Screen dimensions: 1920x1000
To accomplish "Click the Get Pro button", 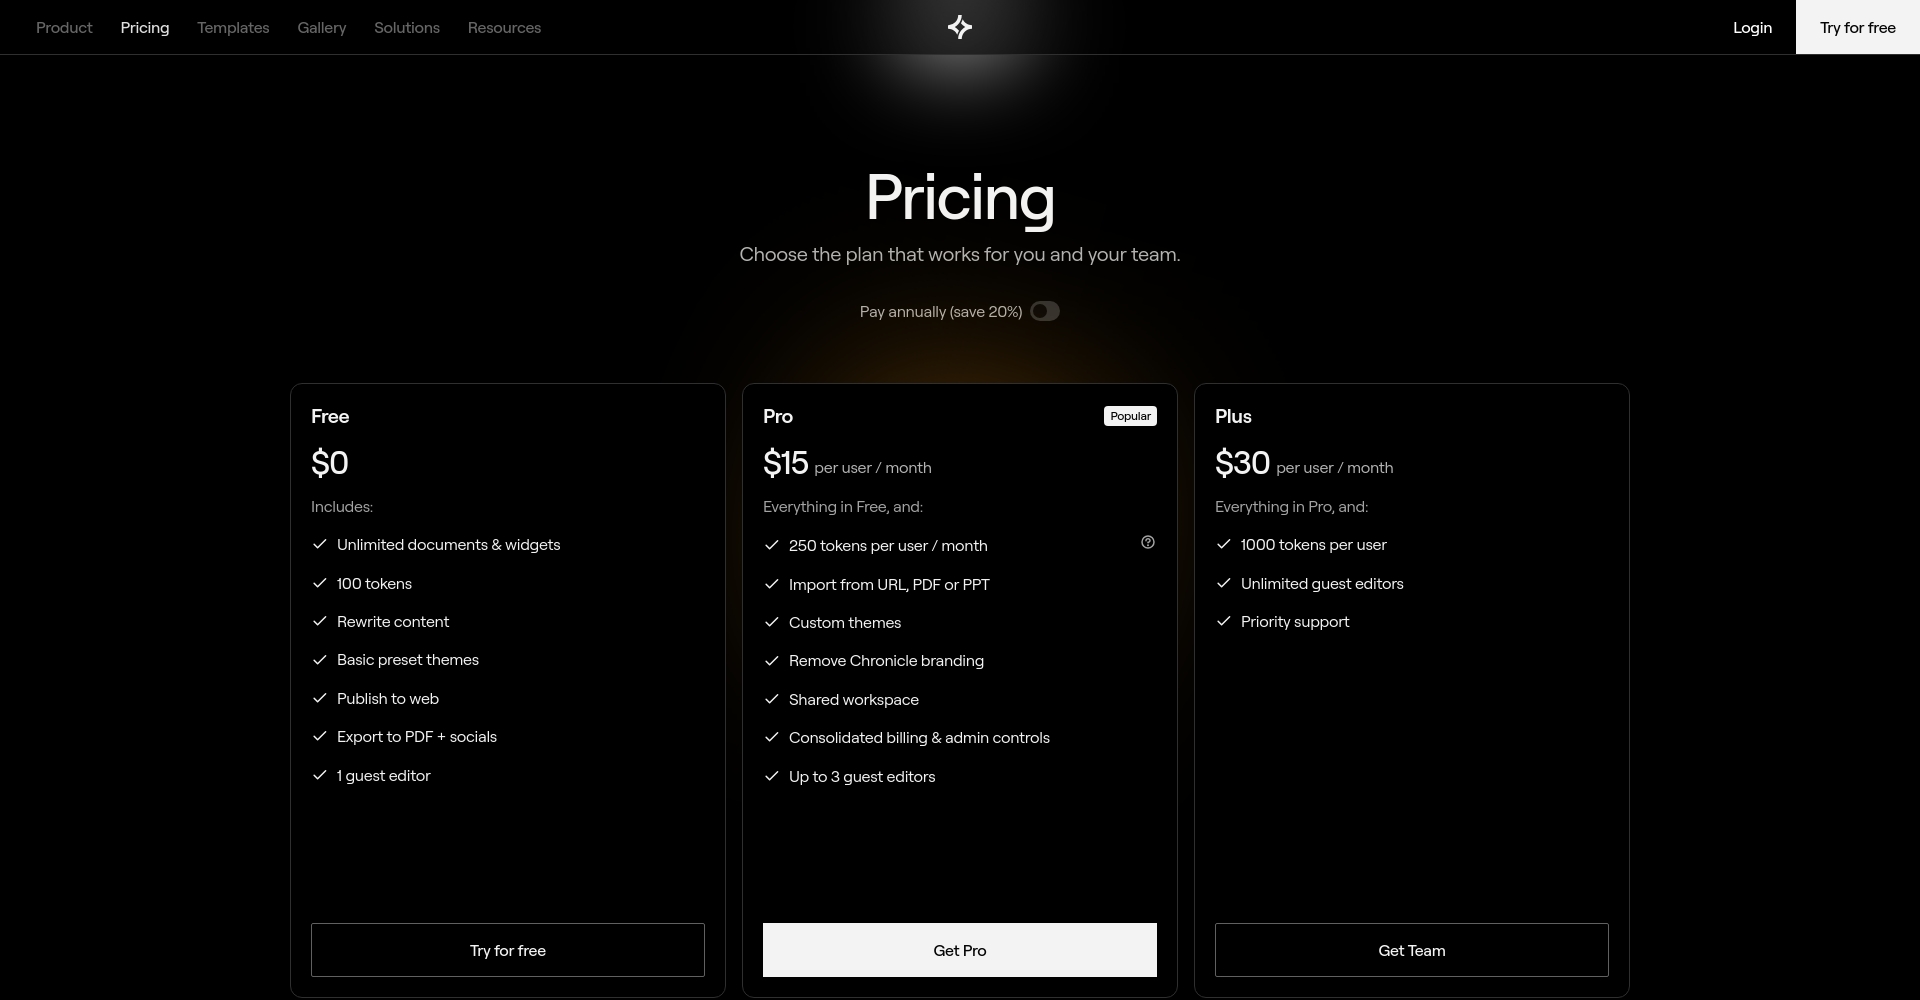I will (960, 950).
